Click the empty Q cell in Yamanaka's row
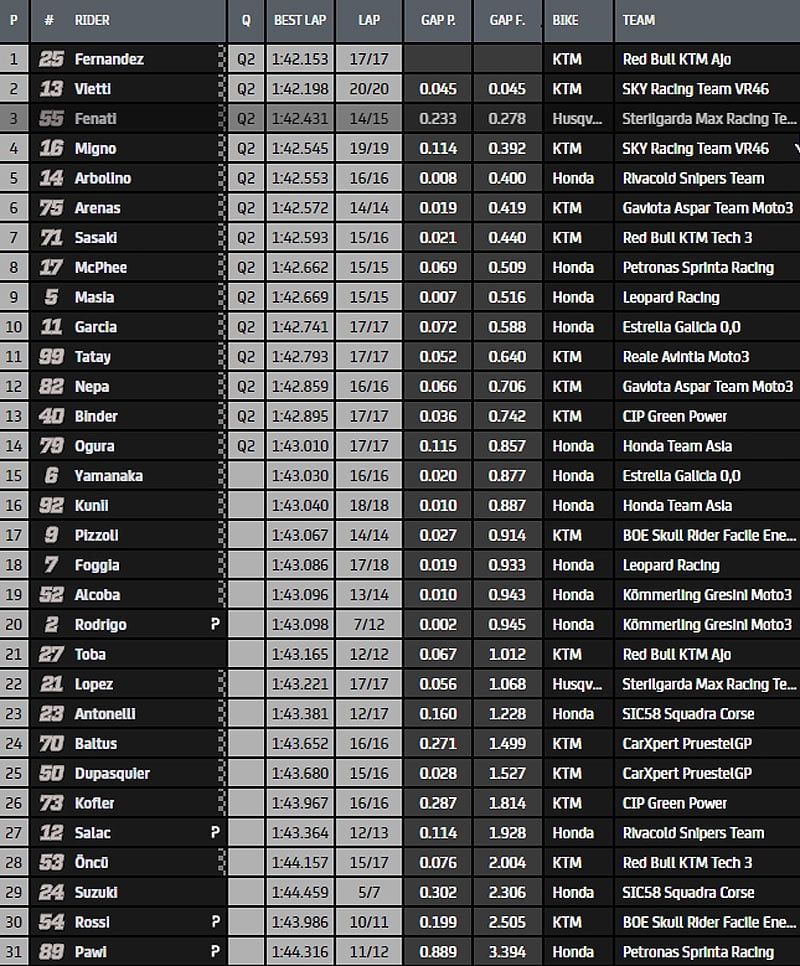800x966 pixels. tap(246, 476)
